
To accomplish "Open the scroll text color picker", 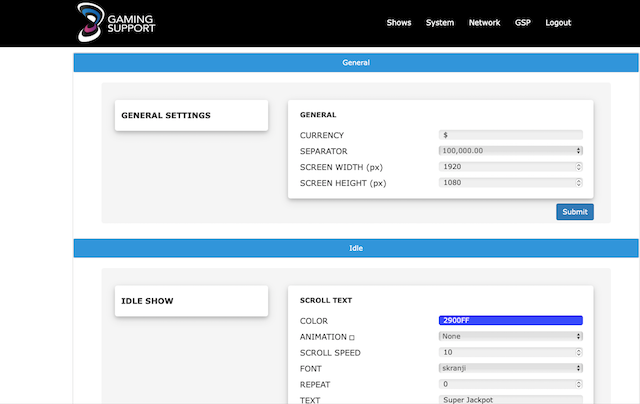I will pos(510,321).
